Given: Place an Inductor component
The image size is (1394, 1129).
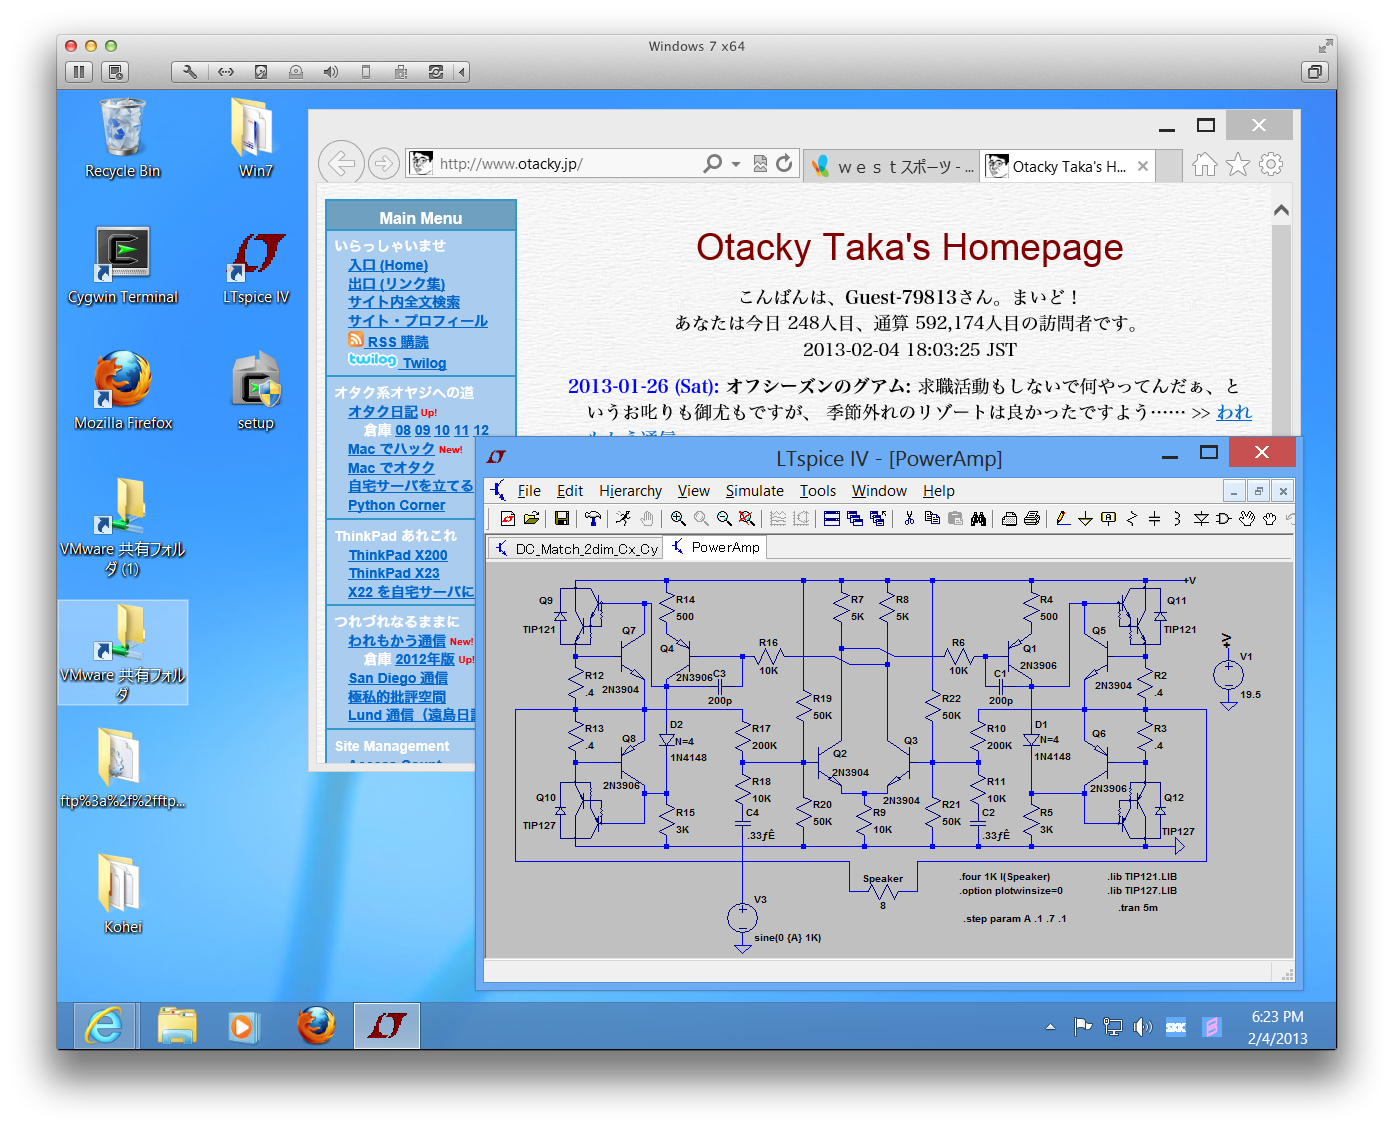Looking at the screenshot, I should click(x=1177, y=518).
